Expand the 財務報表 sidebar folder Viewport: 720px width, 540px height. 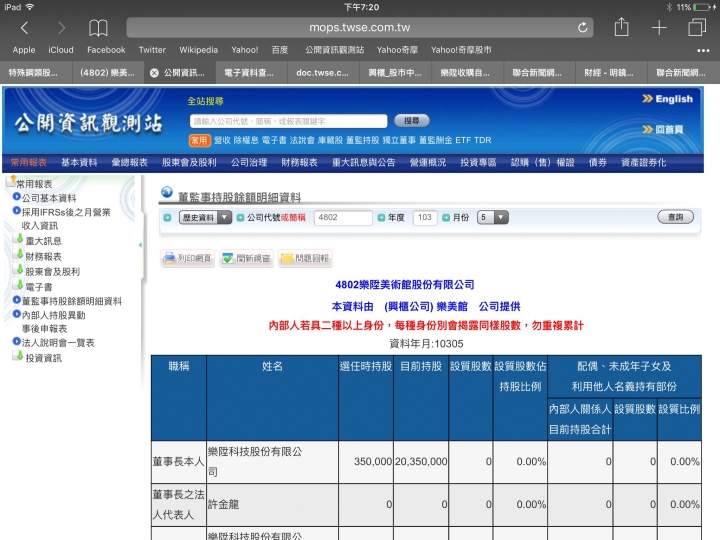pyautogui.click(x=36, y=256)
